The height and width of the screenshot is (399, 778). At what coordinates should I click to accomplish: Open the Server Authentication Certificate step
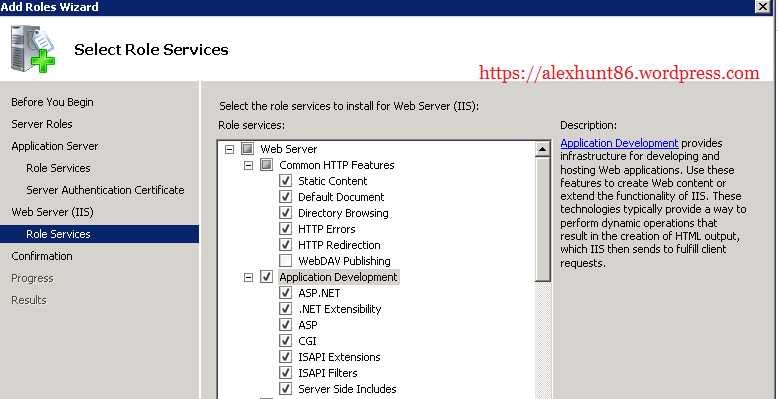[x=105, y=190]
